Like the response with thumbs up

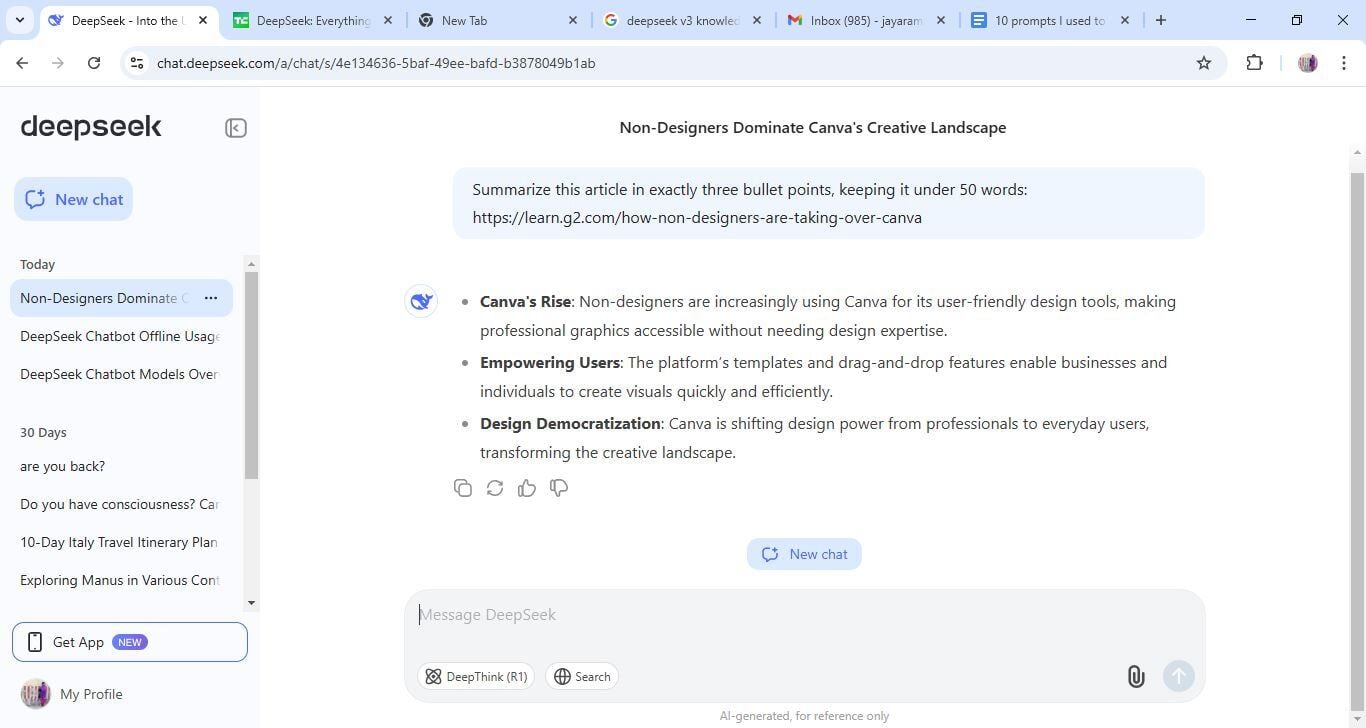pyautogui.click(x=527, y=488)
